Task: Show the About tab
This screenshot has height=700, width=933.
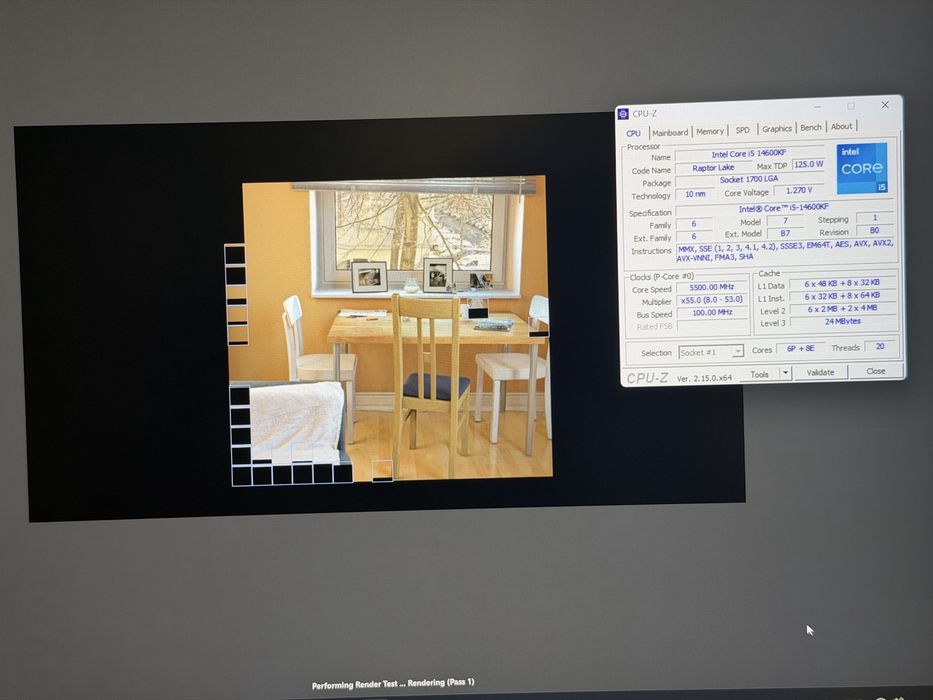Action: [841, 126]
